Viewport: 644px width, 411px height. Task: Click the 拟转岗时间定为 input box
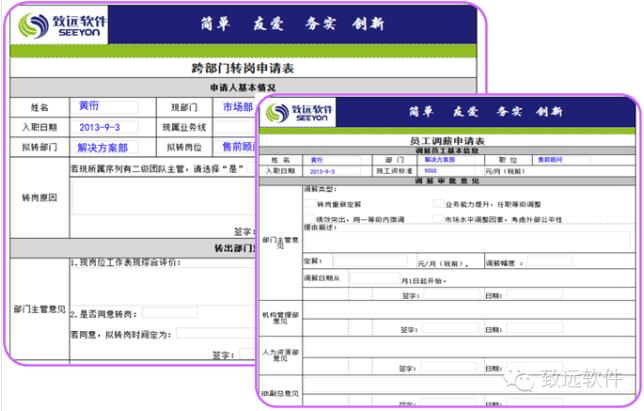217,333
